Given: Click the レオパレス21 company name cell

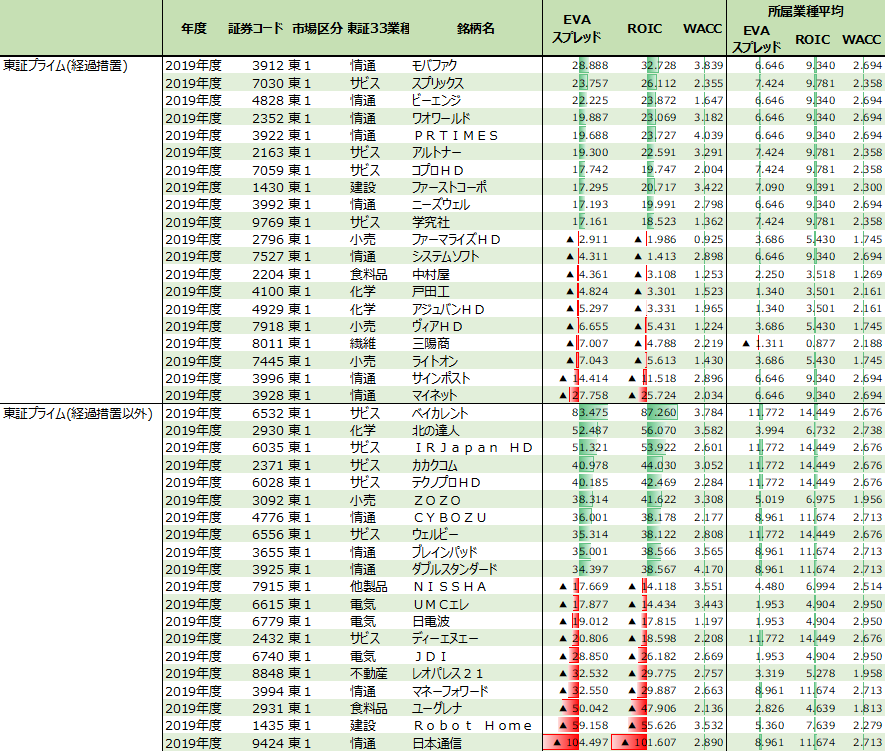Looking at the screenshot, I should (450, 673).
